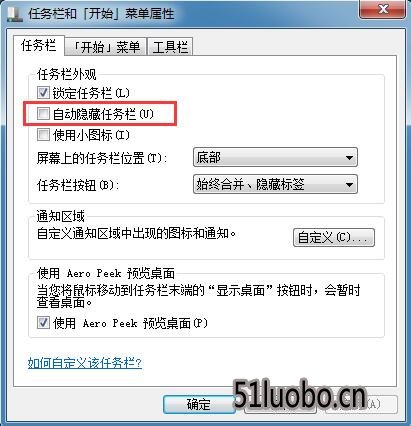
Task: Enable 自动隐藏任务栏 checkbox
Action: tap(43, 114)
